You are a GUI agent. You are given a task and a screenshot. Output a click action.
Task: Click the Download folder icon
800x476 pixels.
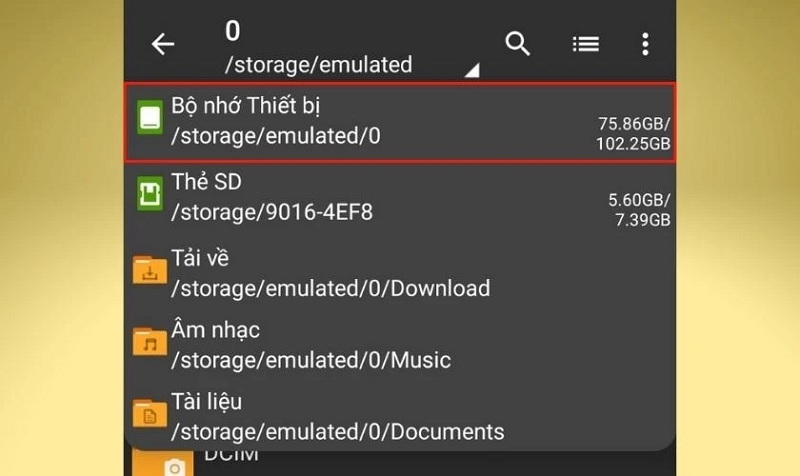tap(149, 272)
